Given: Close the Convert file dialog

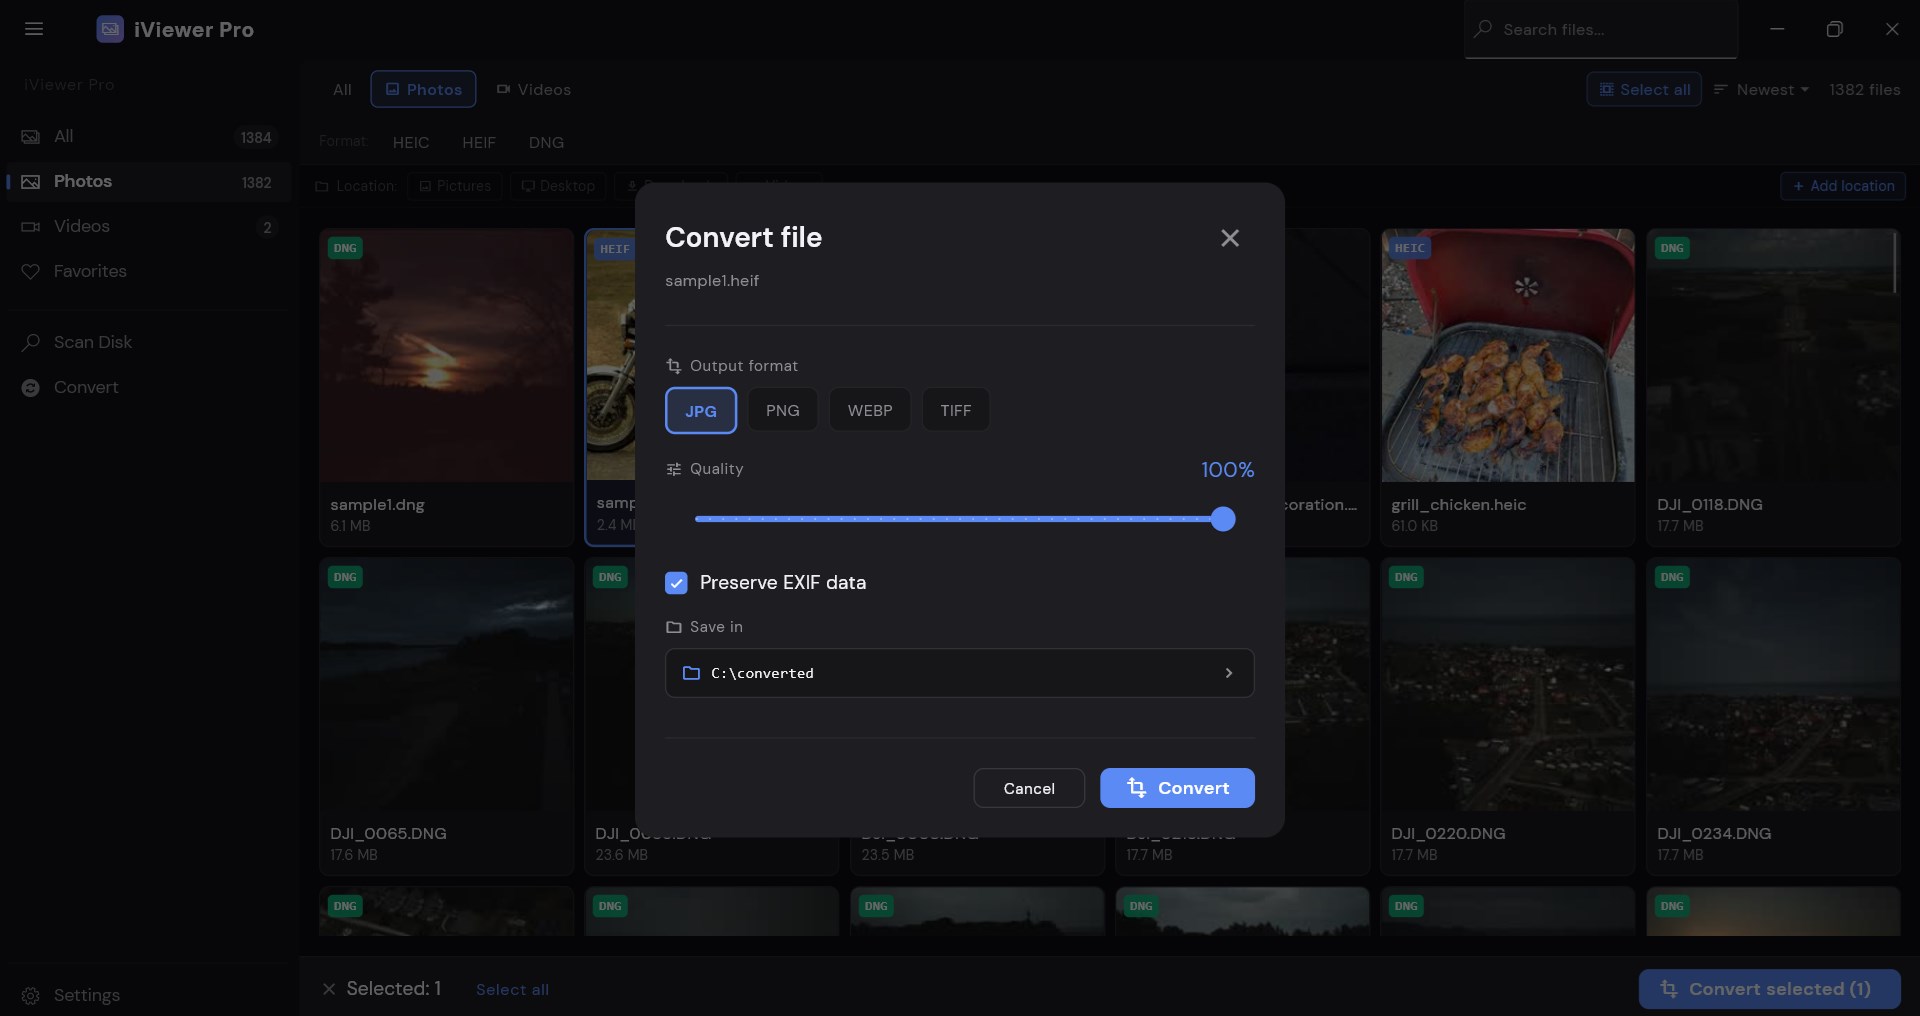Looking at the screenshot, I should click(x=1230, y=238).
